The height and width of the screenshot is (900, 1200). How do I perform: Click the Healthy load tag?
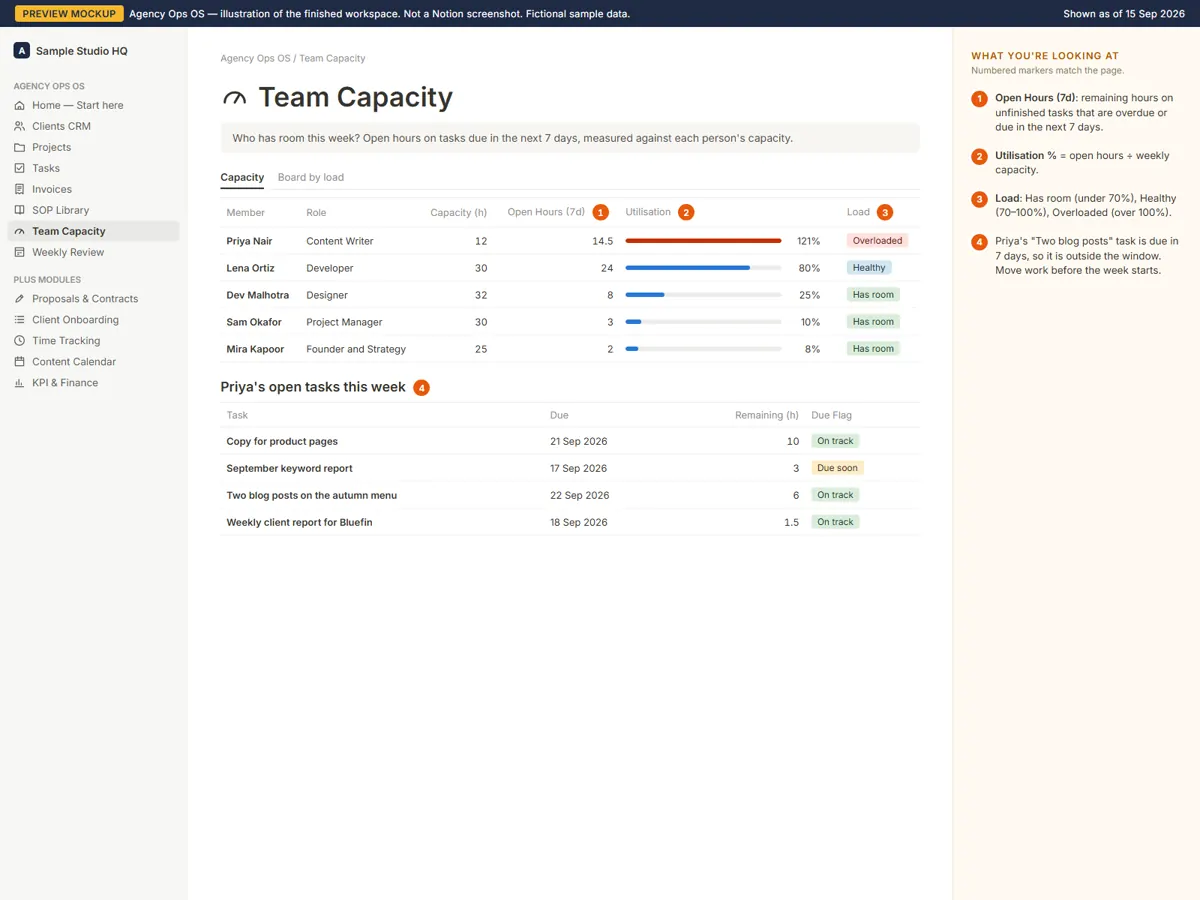869,268
